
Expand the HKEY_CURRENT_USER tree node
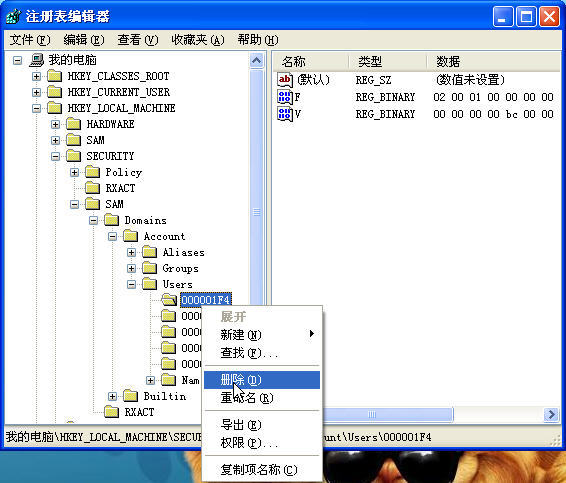36,92
